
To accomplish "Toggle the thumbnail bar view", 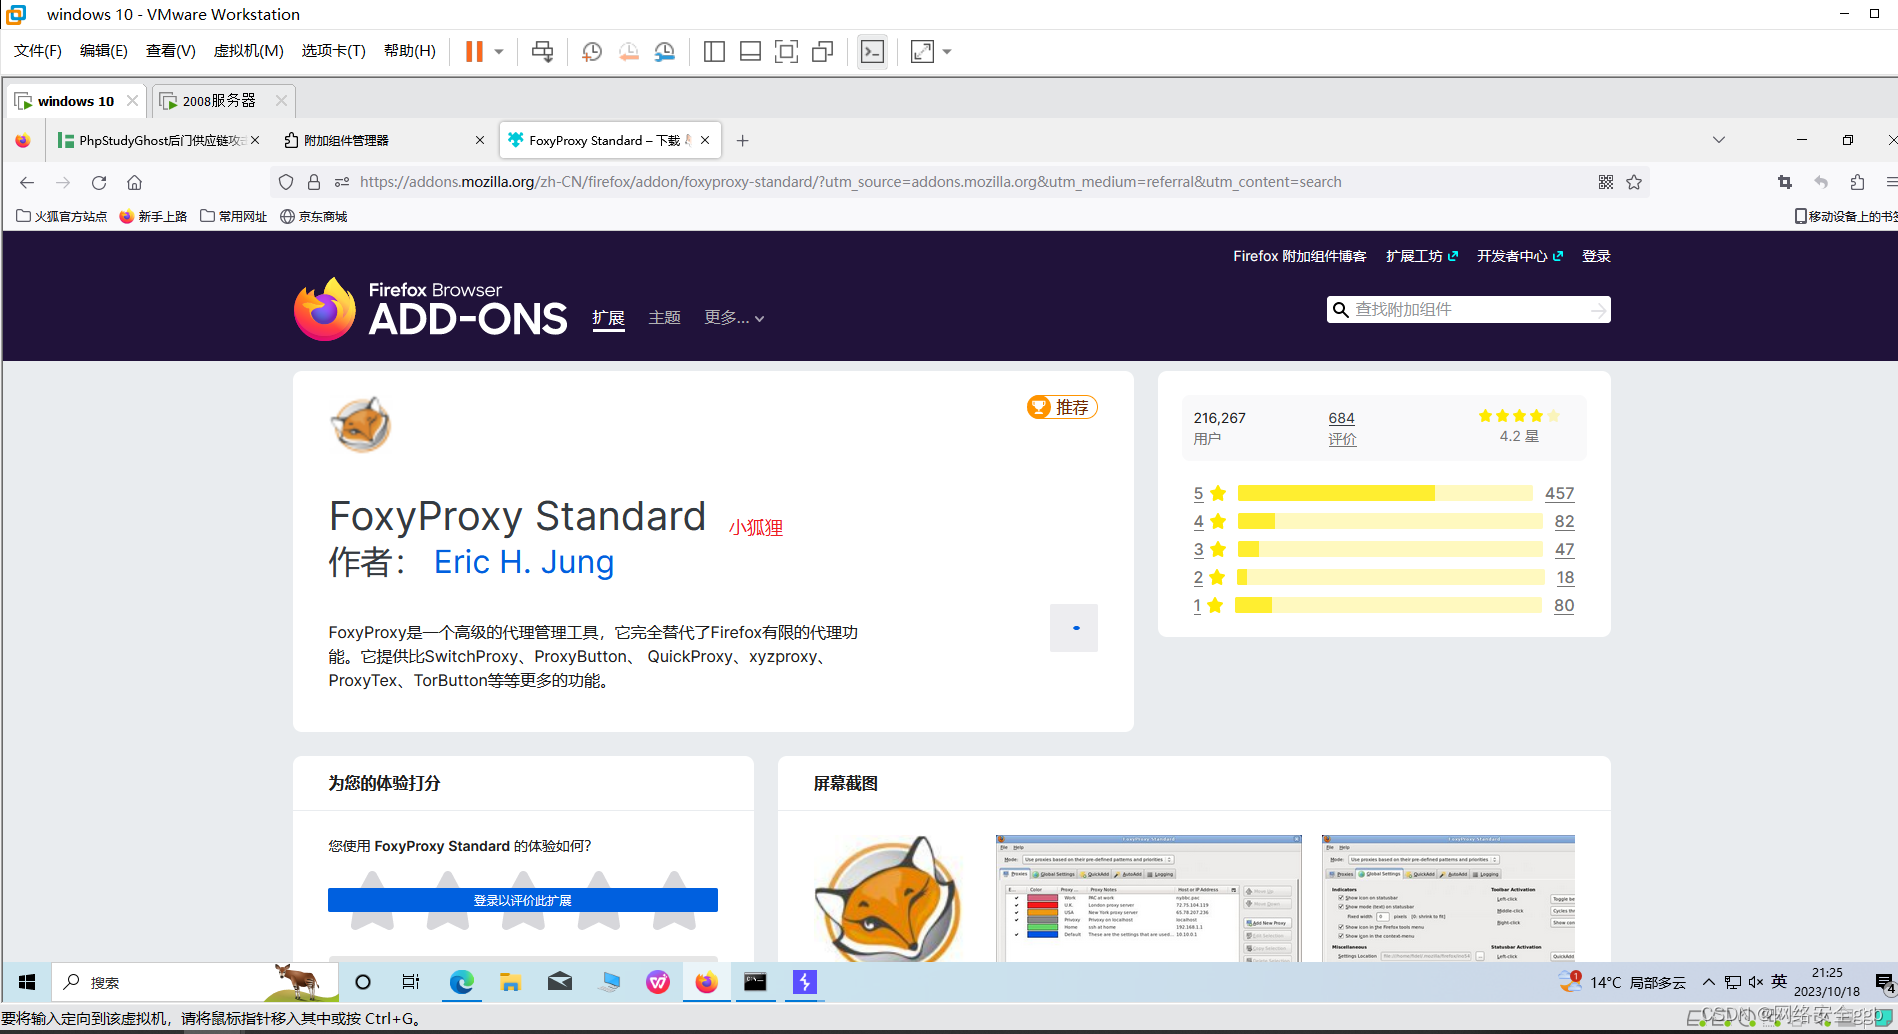I will [750, 51].
